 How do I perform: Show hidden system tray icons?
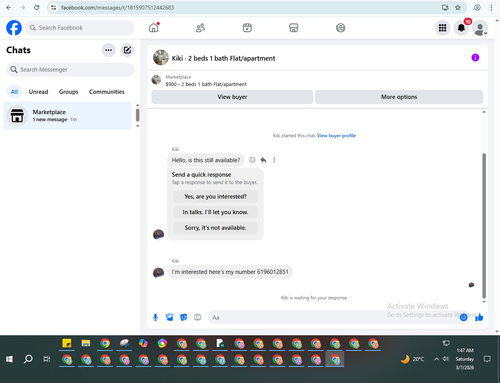click(436, 359)
